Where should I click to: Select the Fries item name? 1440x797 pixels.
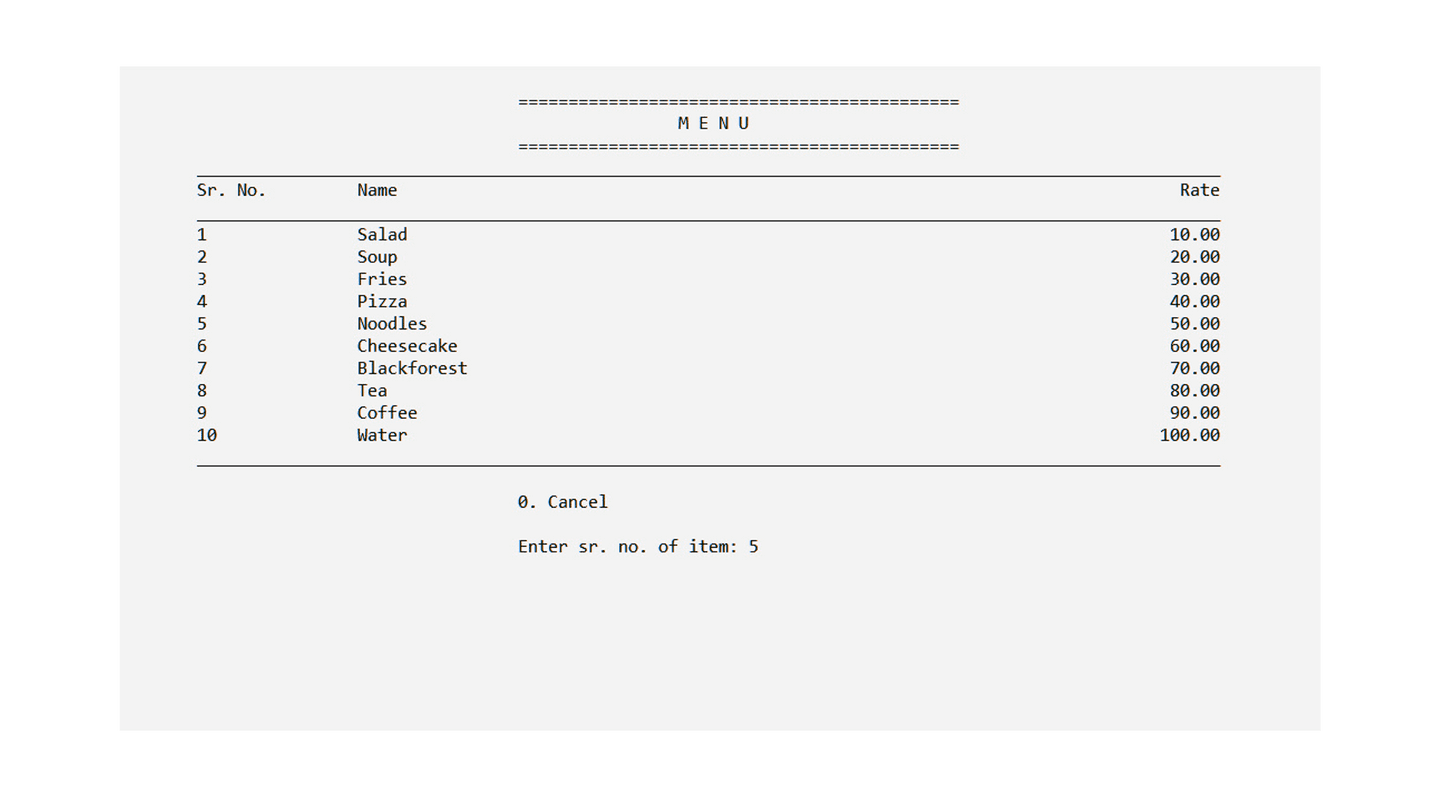pyautogui.click(x=382, y=279)
